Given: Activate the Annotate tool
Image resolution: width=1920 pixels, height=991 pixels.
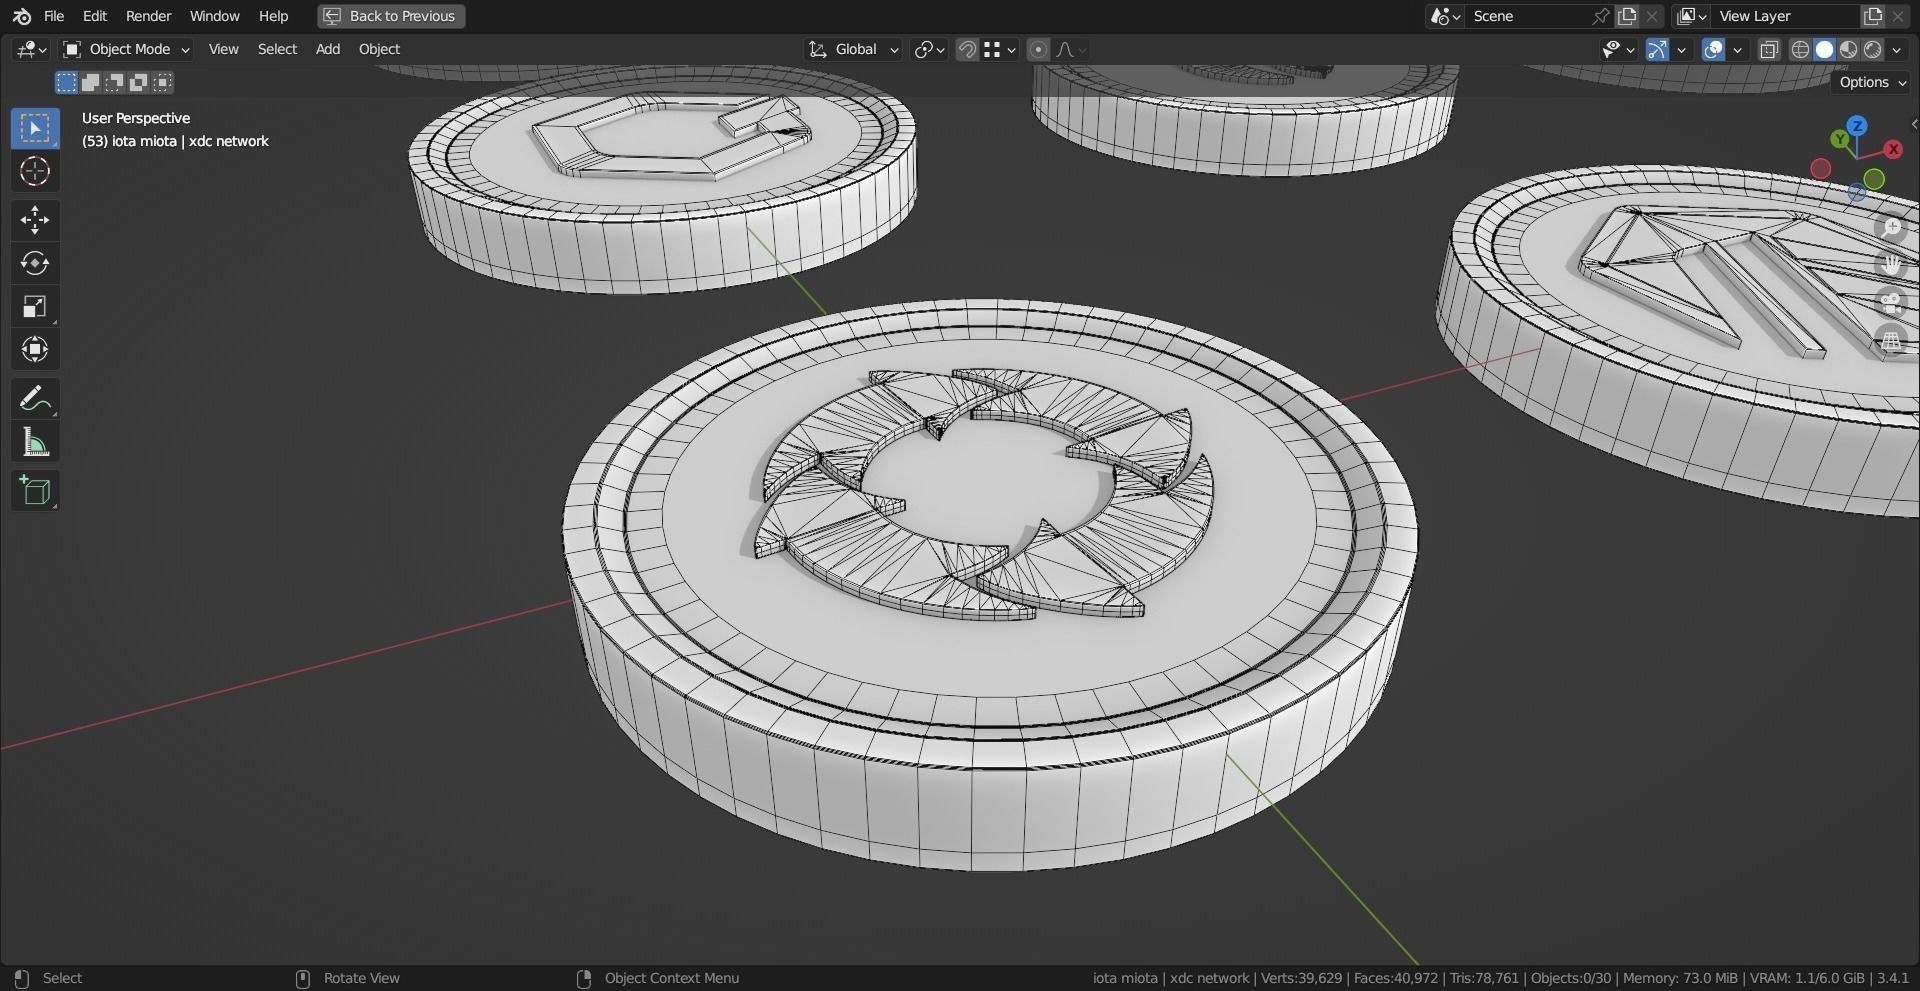Looking at the screenshot, I should tap(35, 398).
